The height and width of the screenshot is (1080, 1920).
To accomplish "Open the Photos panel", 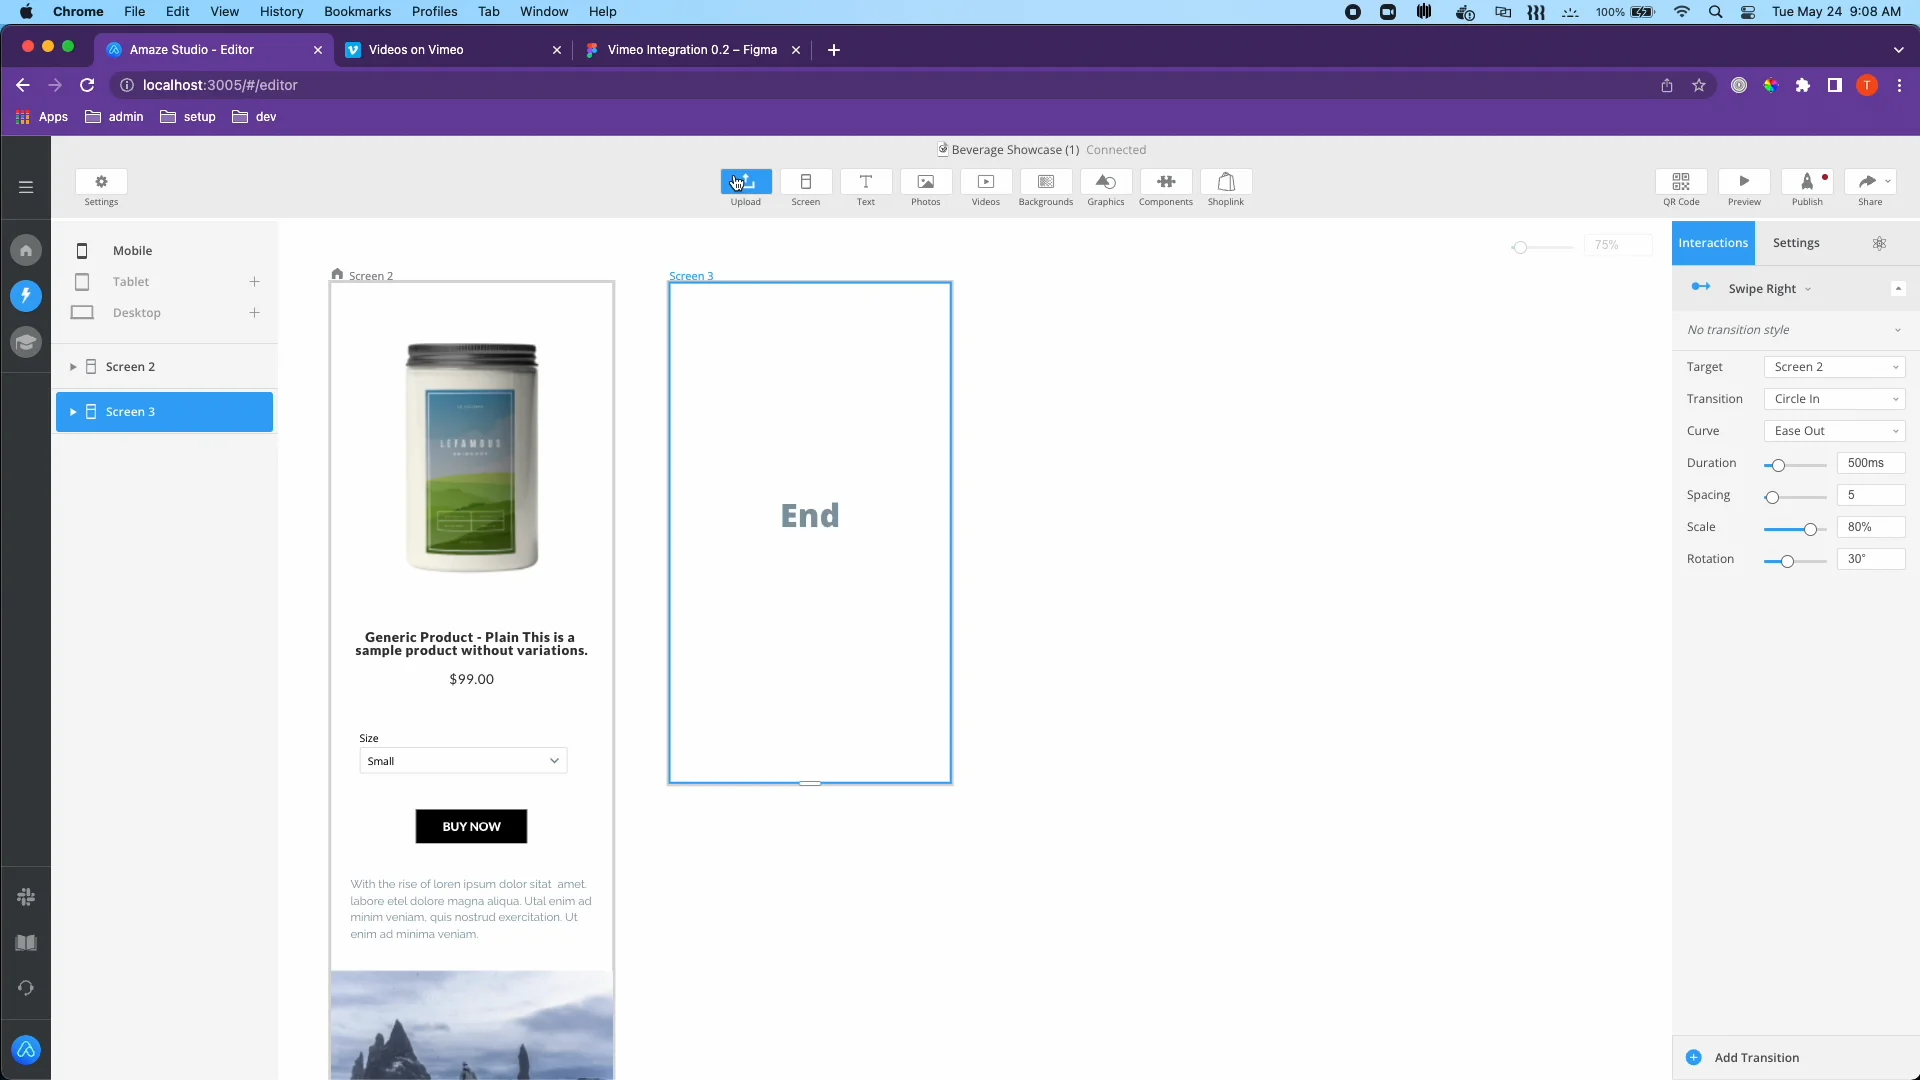I will pos(925,182).
